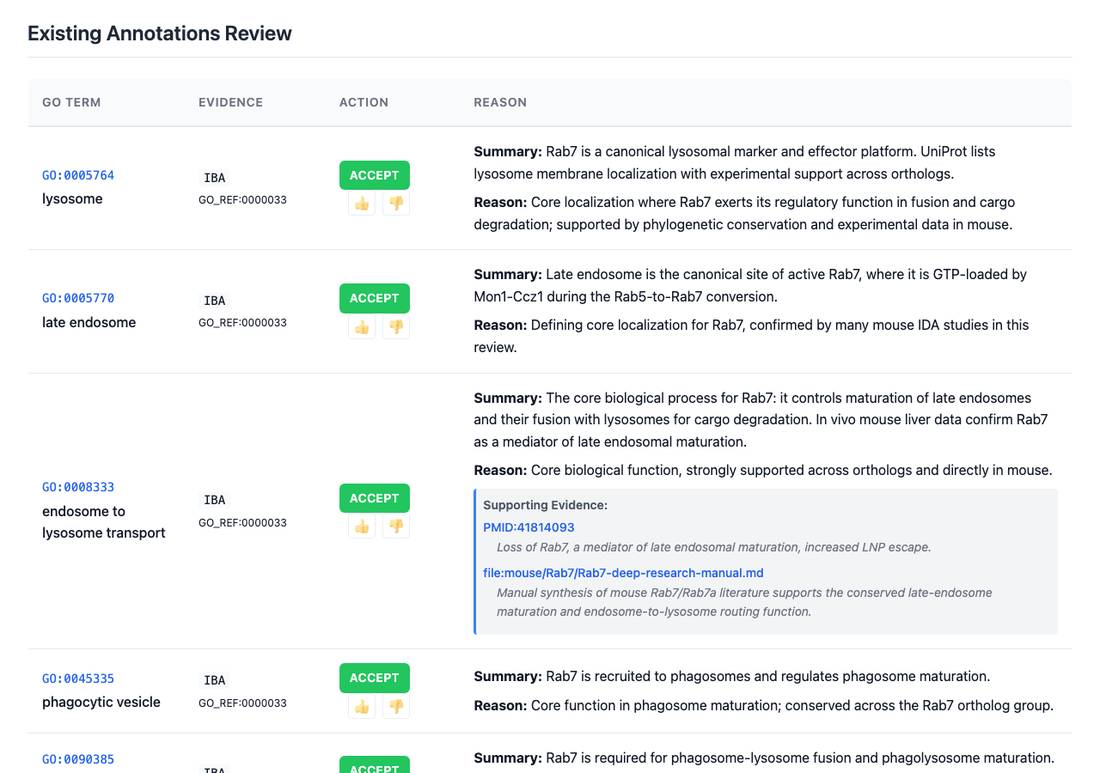This screenshot has height=773, width=1100.
Task: Thumbs down endosome to lysosome transport row
Action: point(396,527)
